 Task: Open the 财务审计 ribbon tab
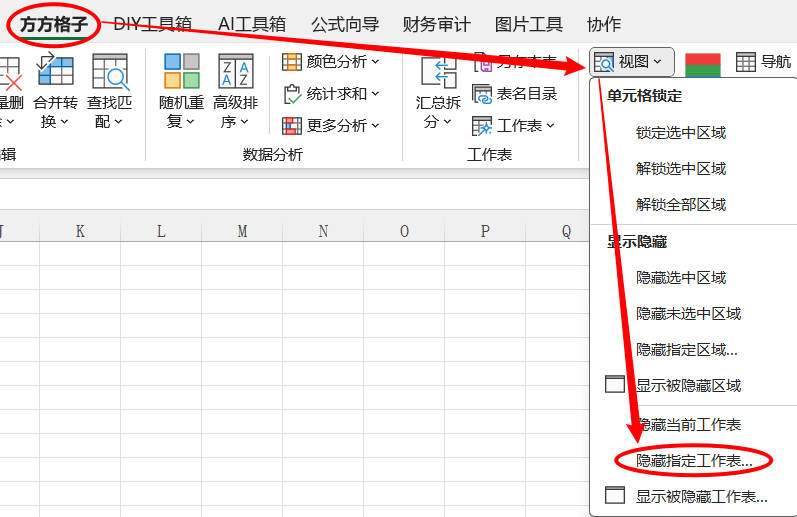click(x=436, y=24)
